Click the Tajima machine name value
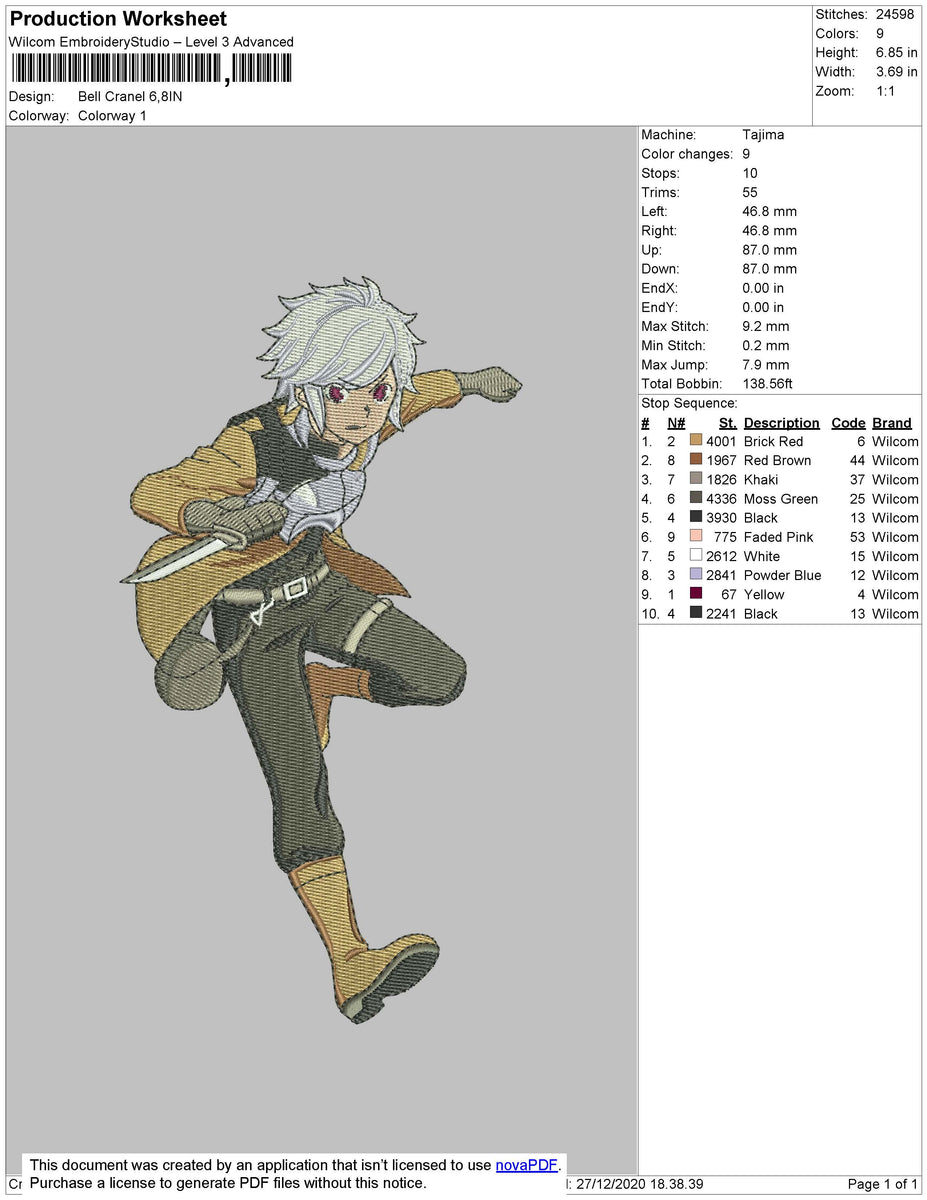Viewport: 927px width, 1200px height. pyautogui.click(x=763, y=135)
